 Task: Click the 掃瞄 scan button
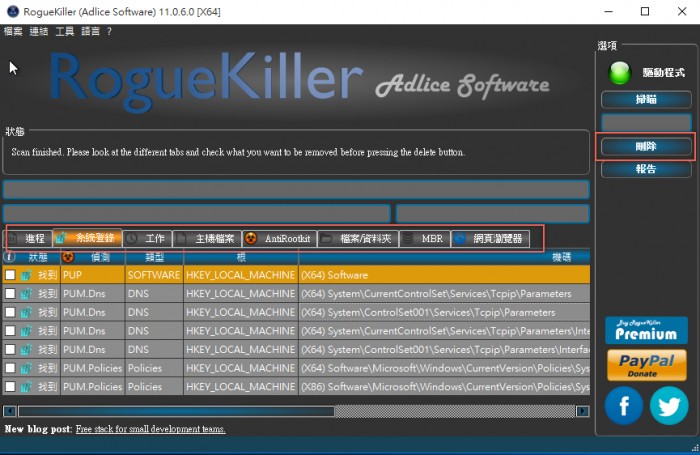pyautogui.click(x=646, y=100)
